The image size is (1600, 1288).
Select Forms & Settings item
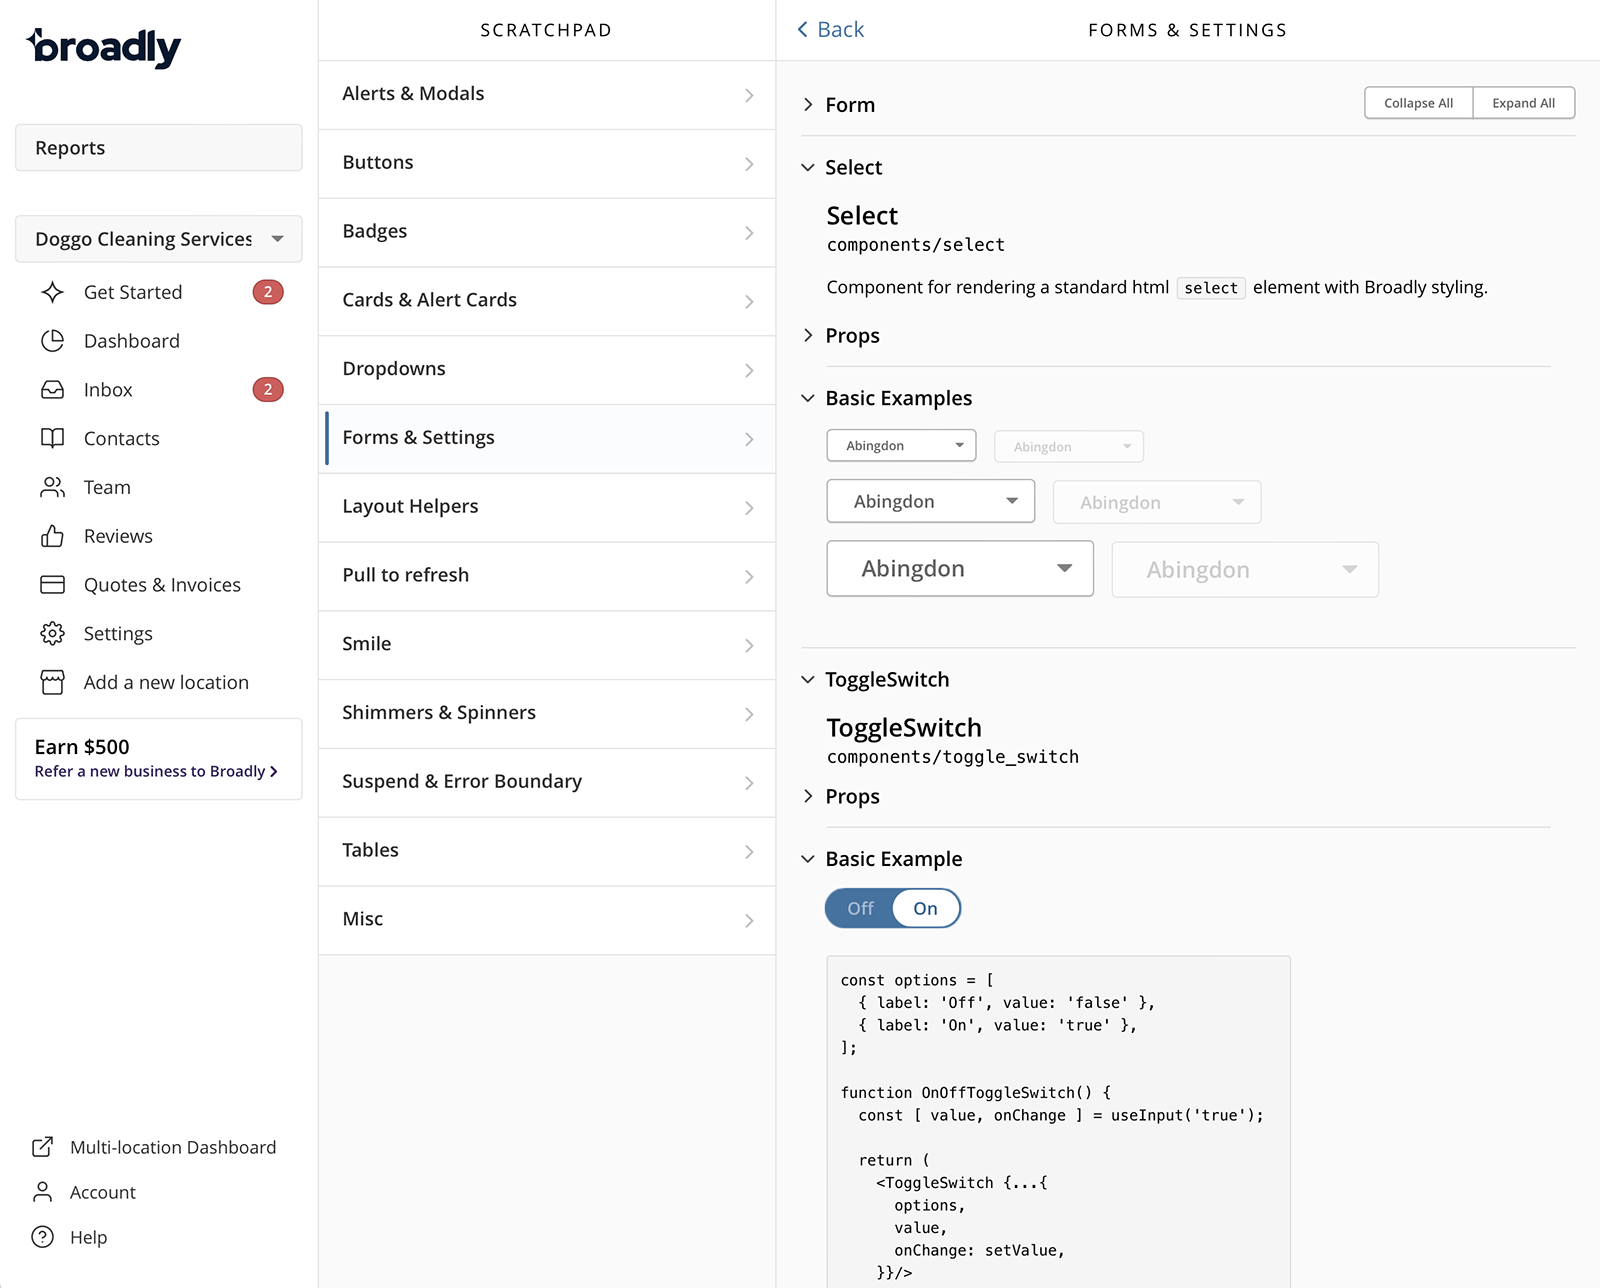point(547,439)
